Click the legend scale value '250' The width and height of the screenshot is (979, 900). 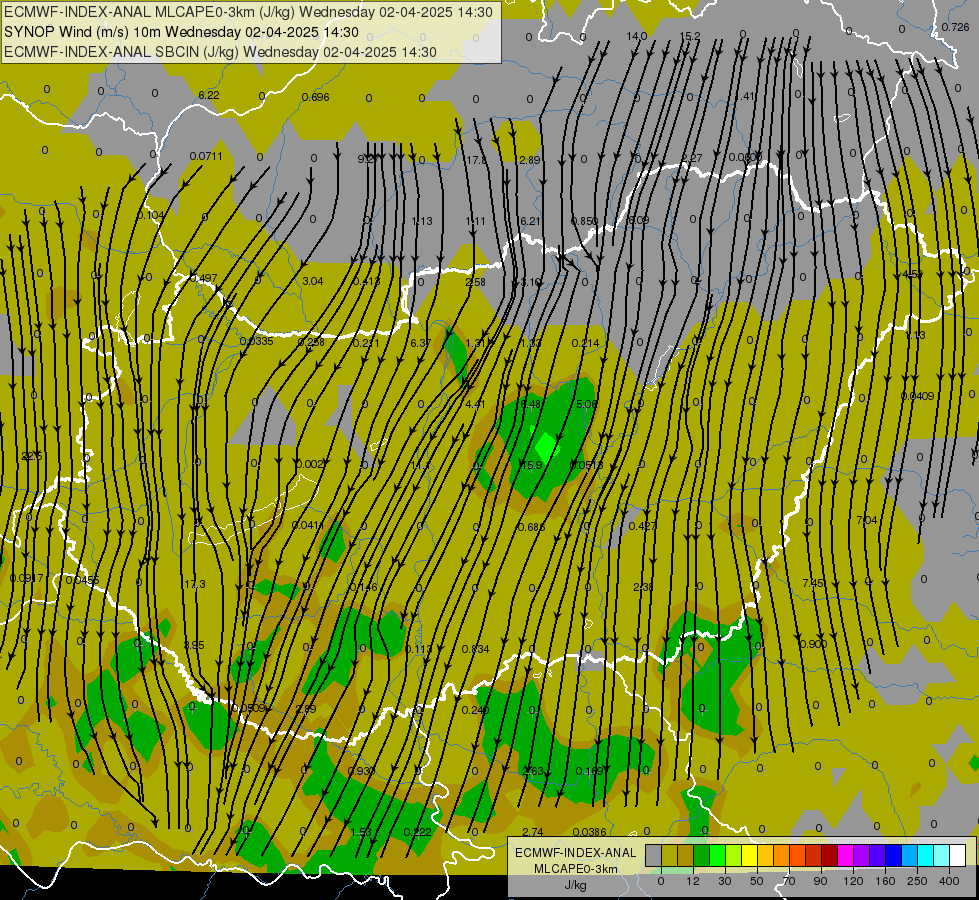pyautogui.click(x=917, y=881)
